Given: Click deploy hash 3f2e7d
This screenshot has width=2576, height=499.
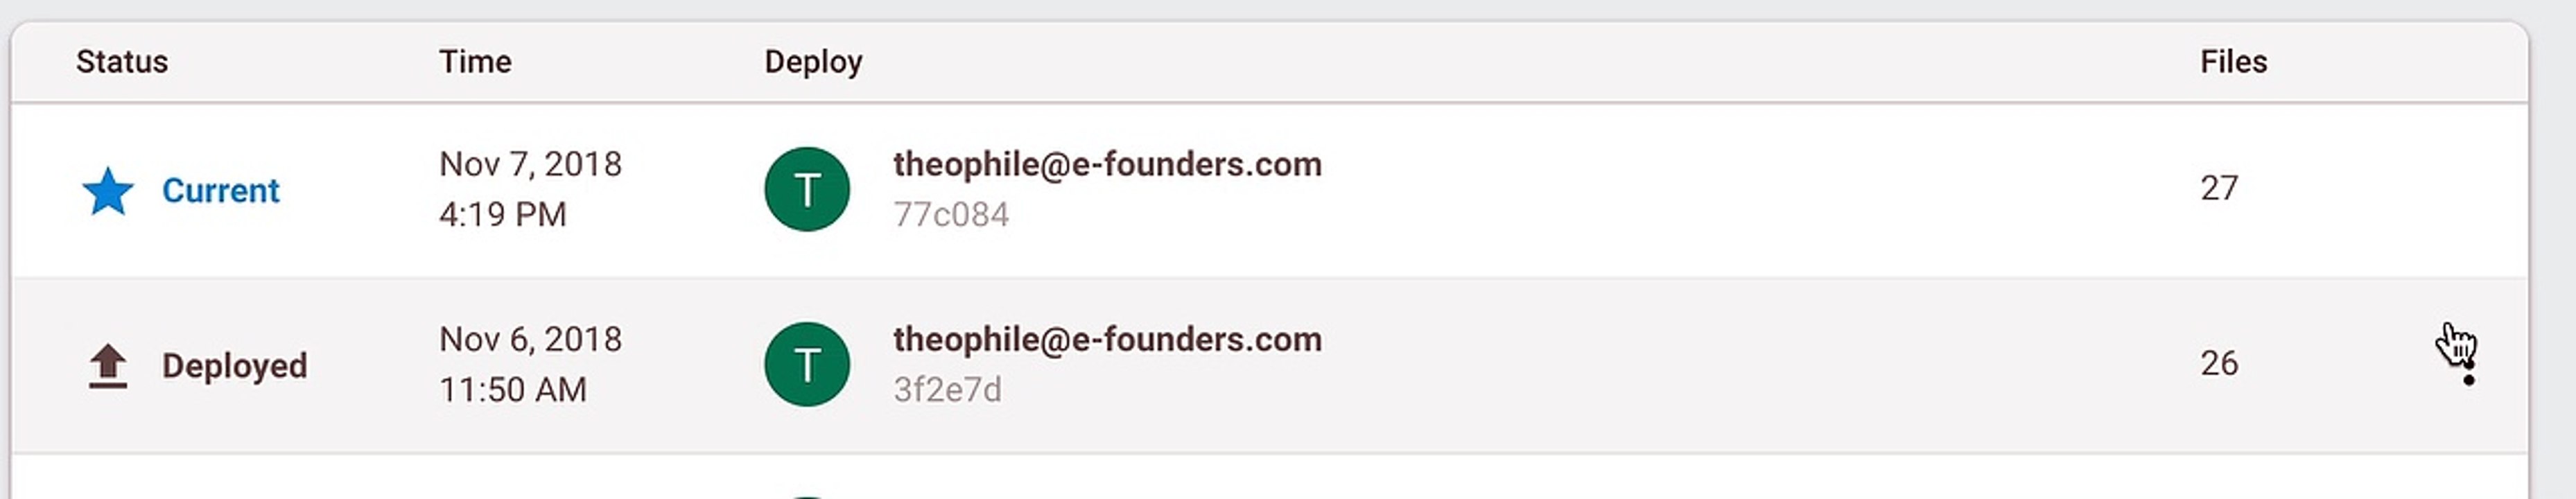Looking at the screenshot, I should click(x=947, y=390).
